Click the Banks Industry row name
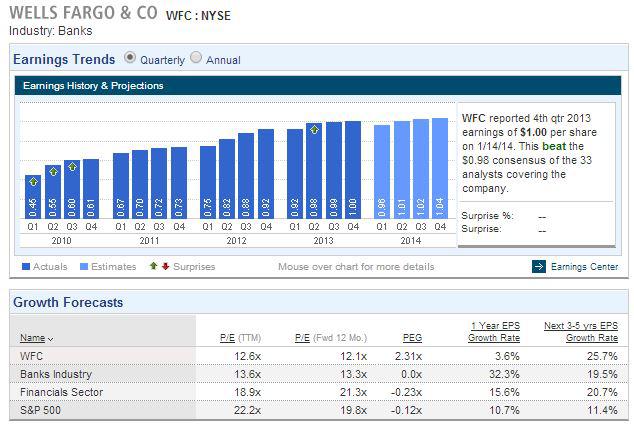Screen dimensions: 634x442 (56, 374)
